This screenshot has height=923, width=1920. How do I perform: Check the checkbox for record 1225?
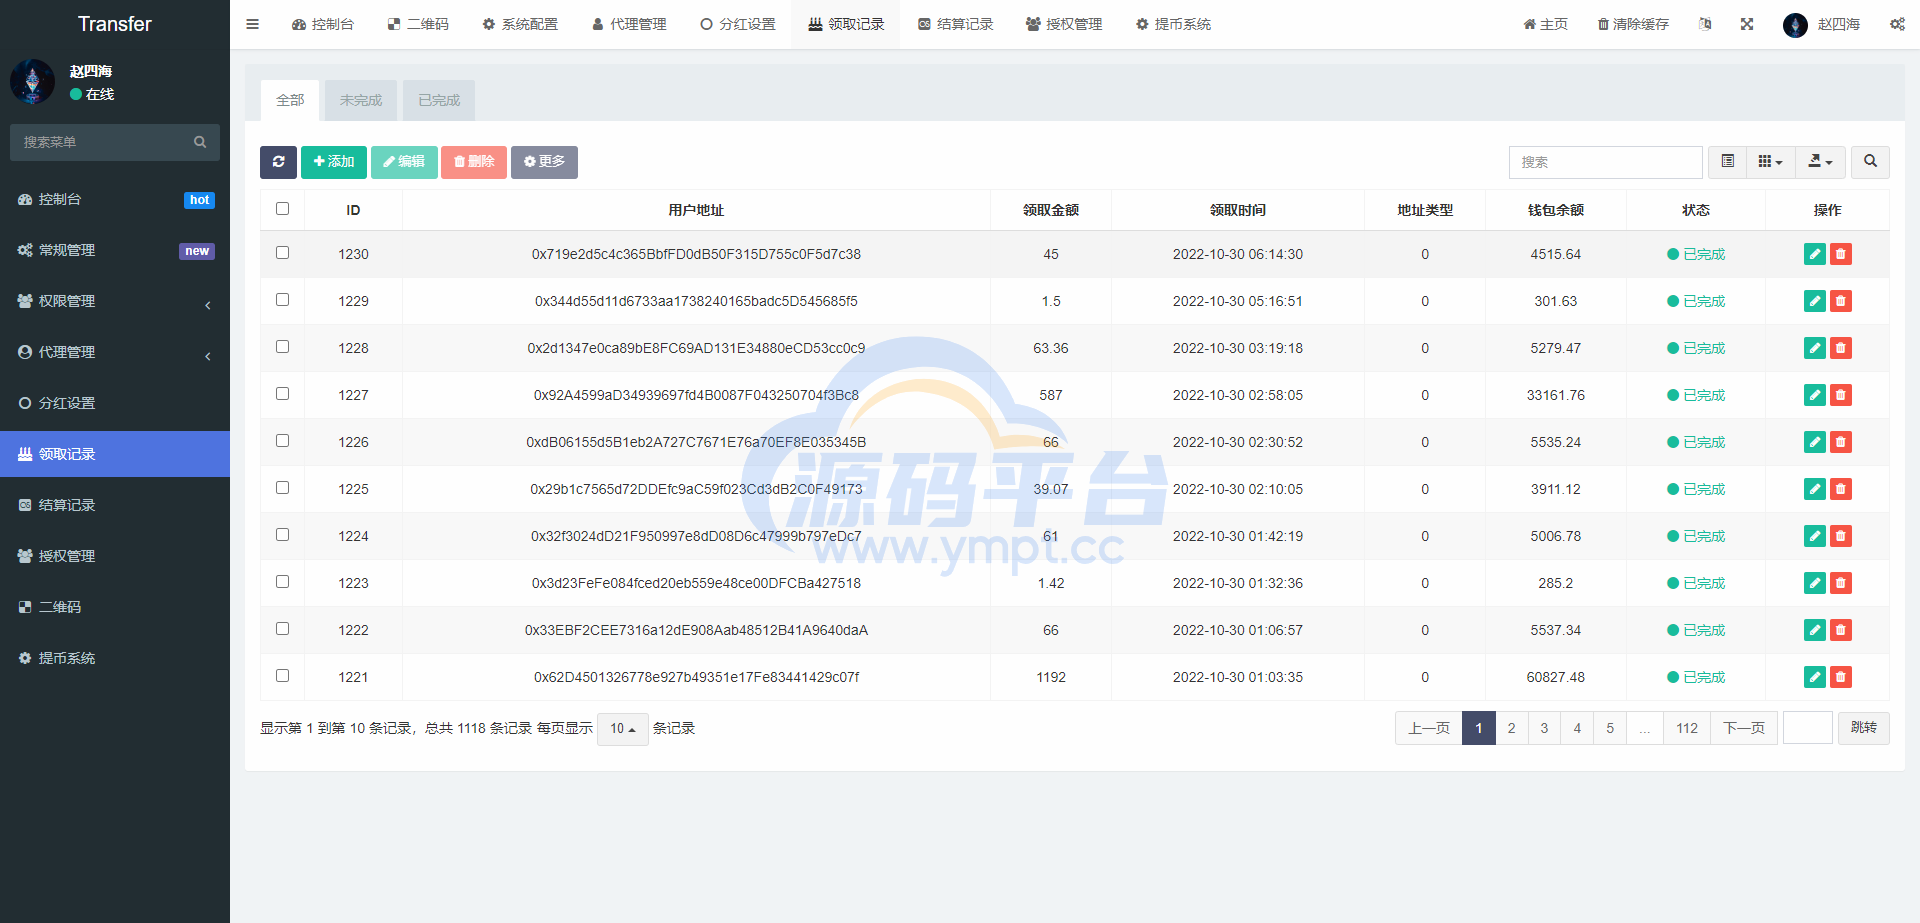coord(282,488)
